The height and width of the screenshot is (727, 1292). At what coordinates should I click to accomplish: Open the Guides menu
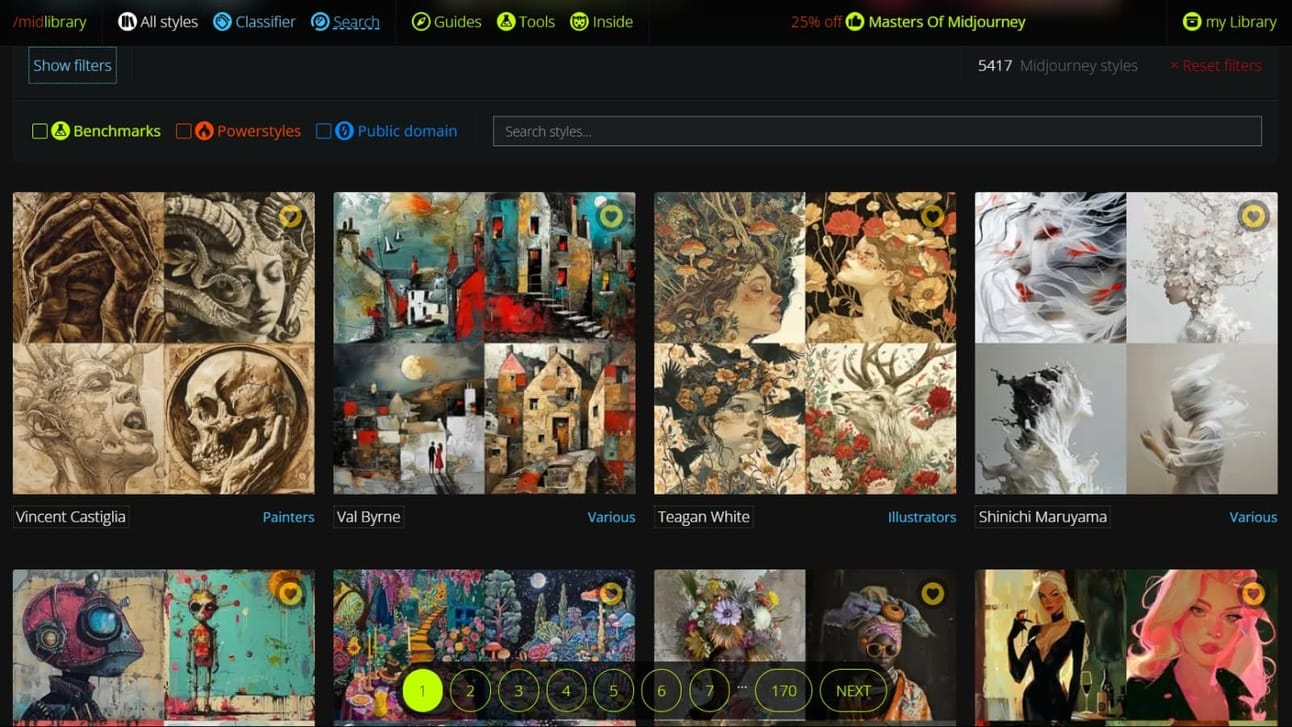coord(446,22)
